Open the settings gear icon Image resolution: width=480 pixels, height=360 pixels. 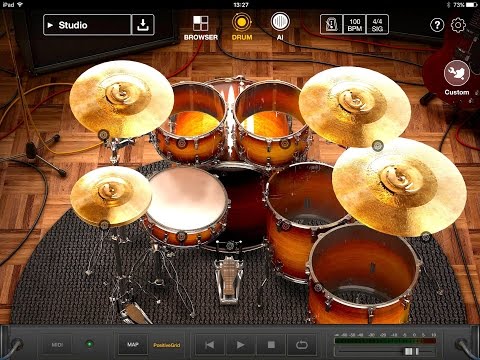click(458, 25)
